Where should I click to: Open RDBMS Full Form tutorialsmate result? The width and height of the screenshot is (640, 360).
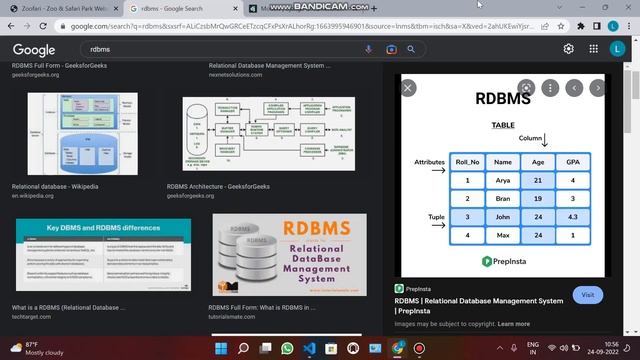(x=262, y=307)
